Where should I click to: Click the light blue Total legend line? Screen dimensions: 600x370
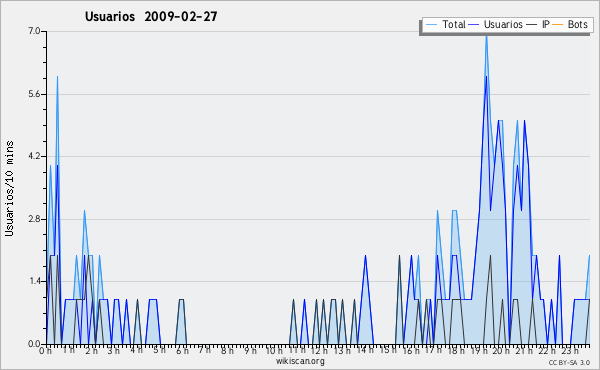pyautogui.click(x=431, y=25)
